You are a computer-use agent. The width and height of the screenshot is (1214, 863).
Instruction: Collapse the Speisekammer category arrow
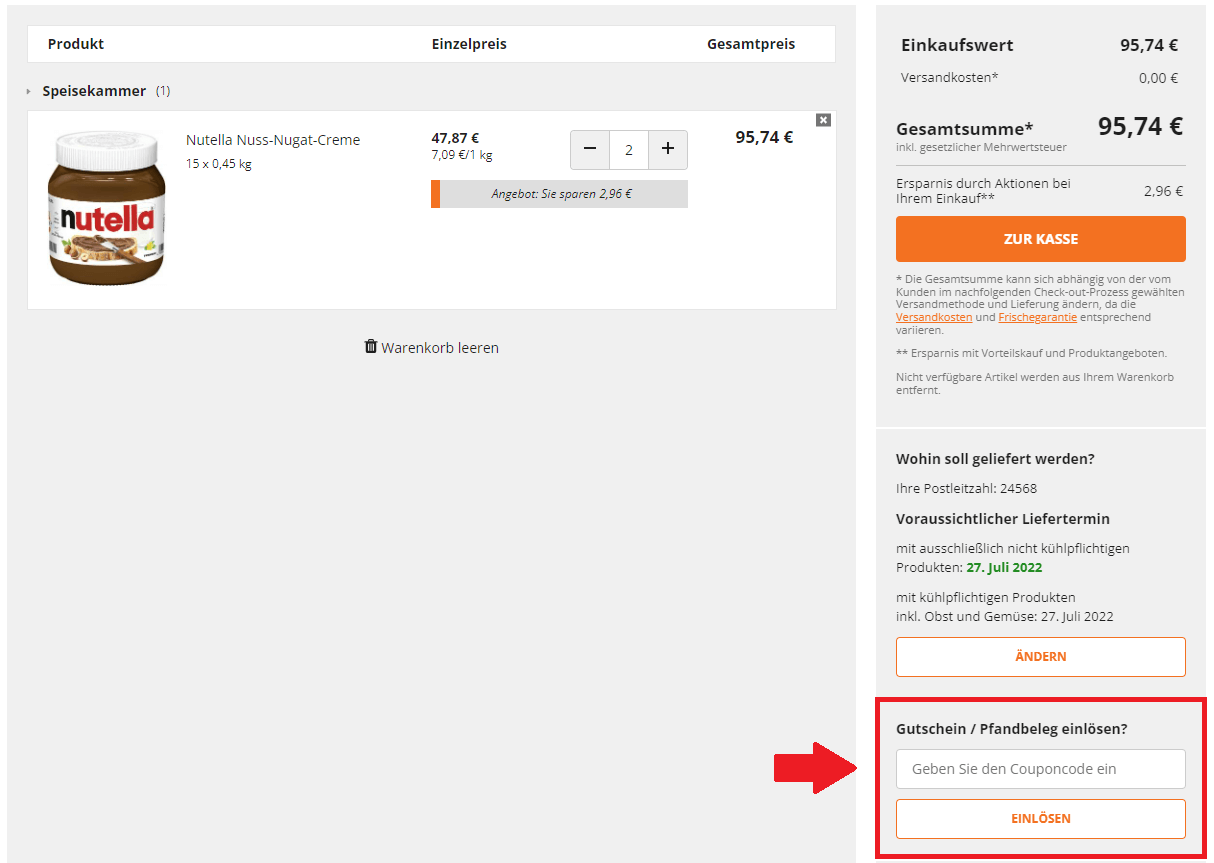pos(29,92)
